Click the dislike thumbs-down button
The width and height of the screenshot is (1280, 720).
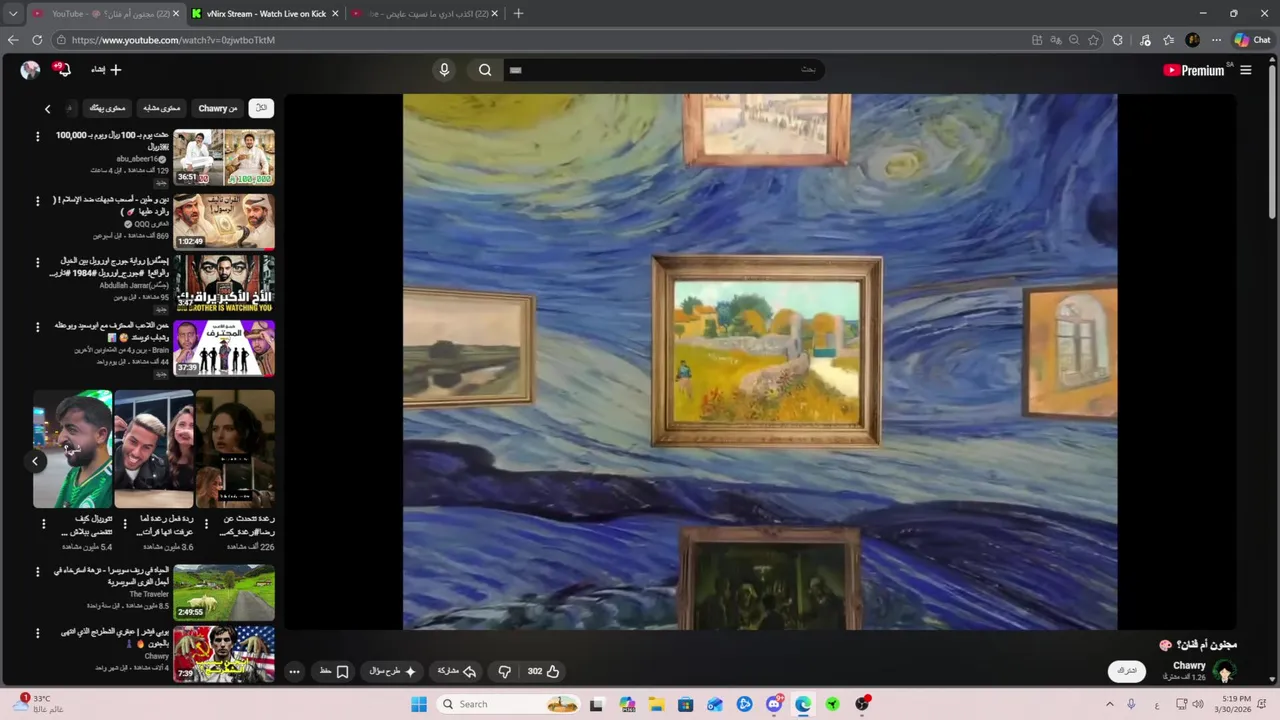click(x=505, y=671)
